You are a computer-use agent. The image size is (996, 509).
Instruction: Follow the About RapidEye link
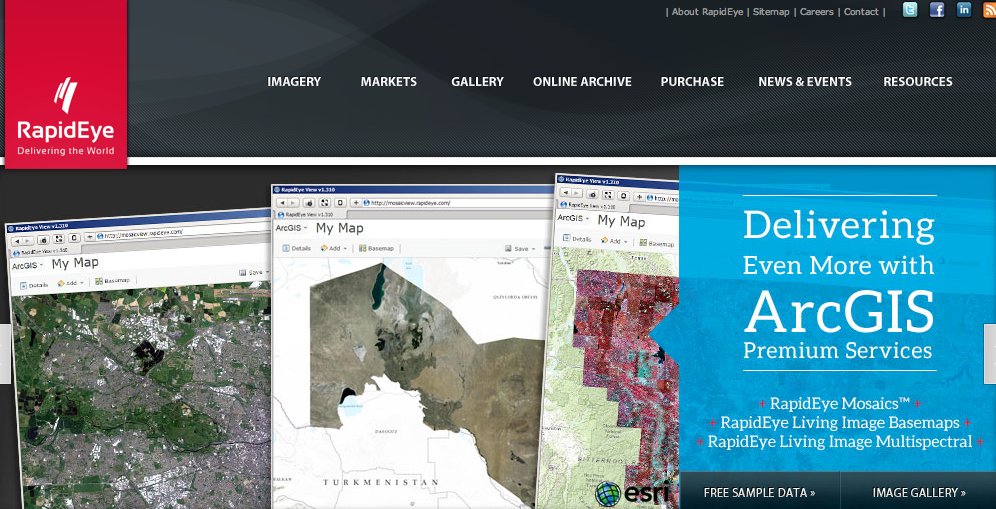[708, 12]
